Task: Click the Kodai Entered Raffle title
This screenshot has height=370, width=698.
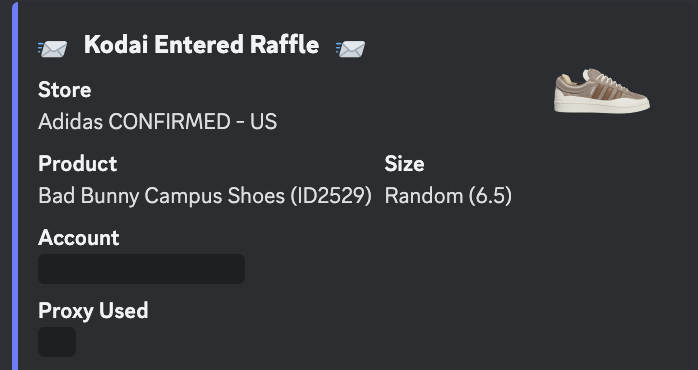Action: (x=202, y=45)
